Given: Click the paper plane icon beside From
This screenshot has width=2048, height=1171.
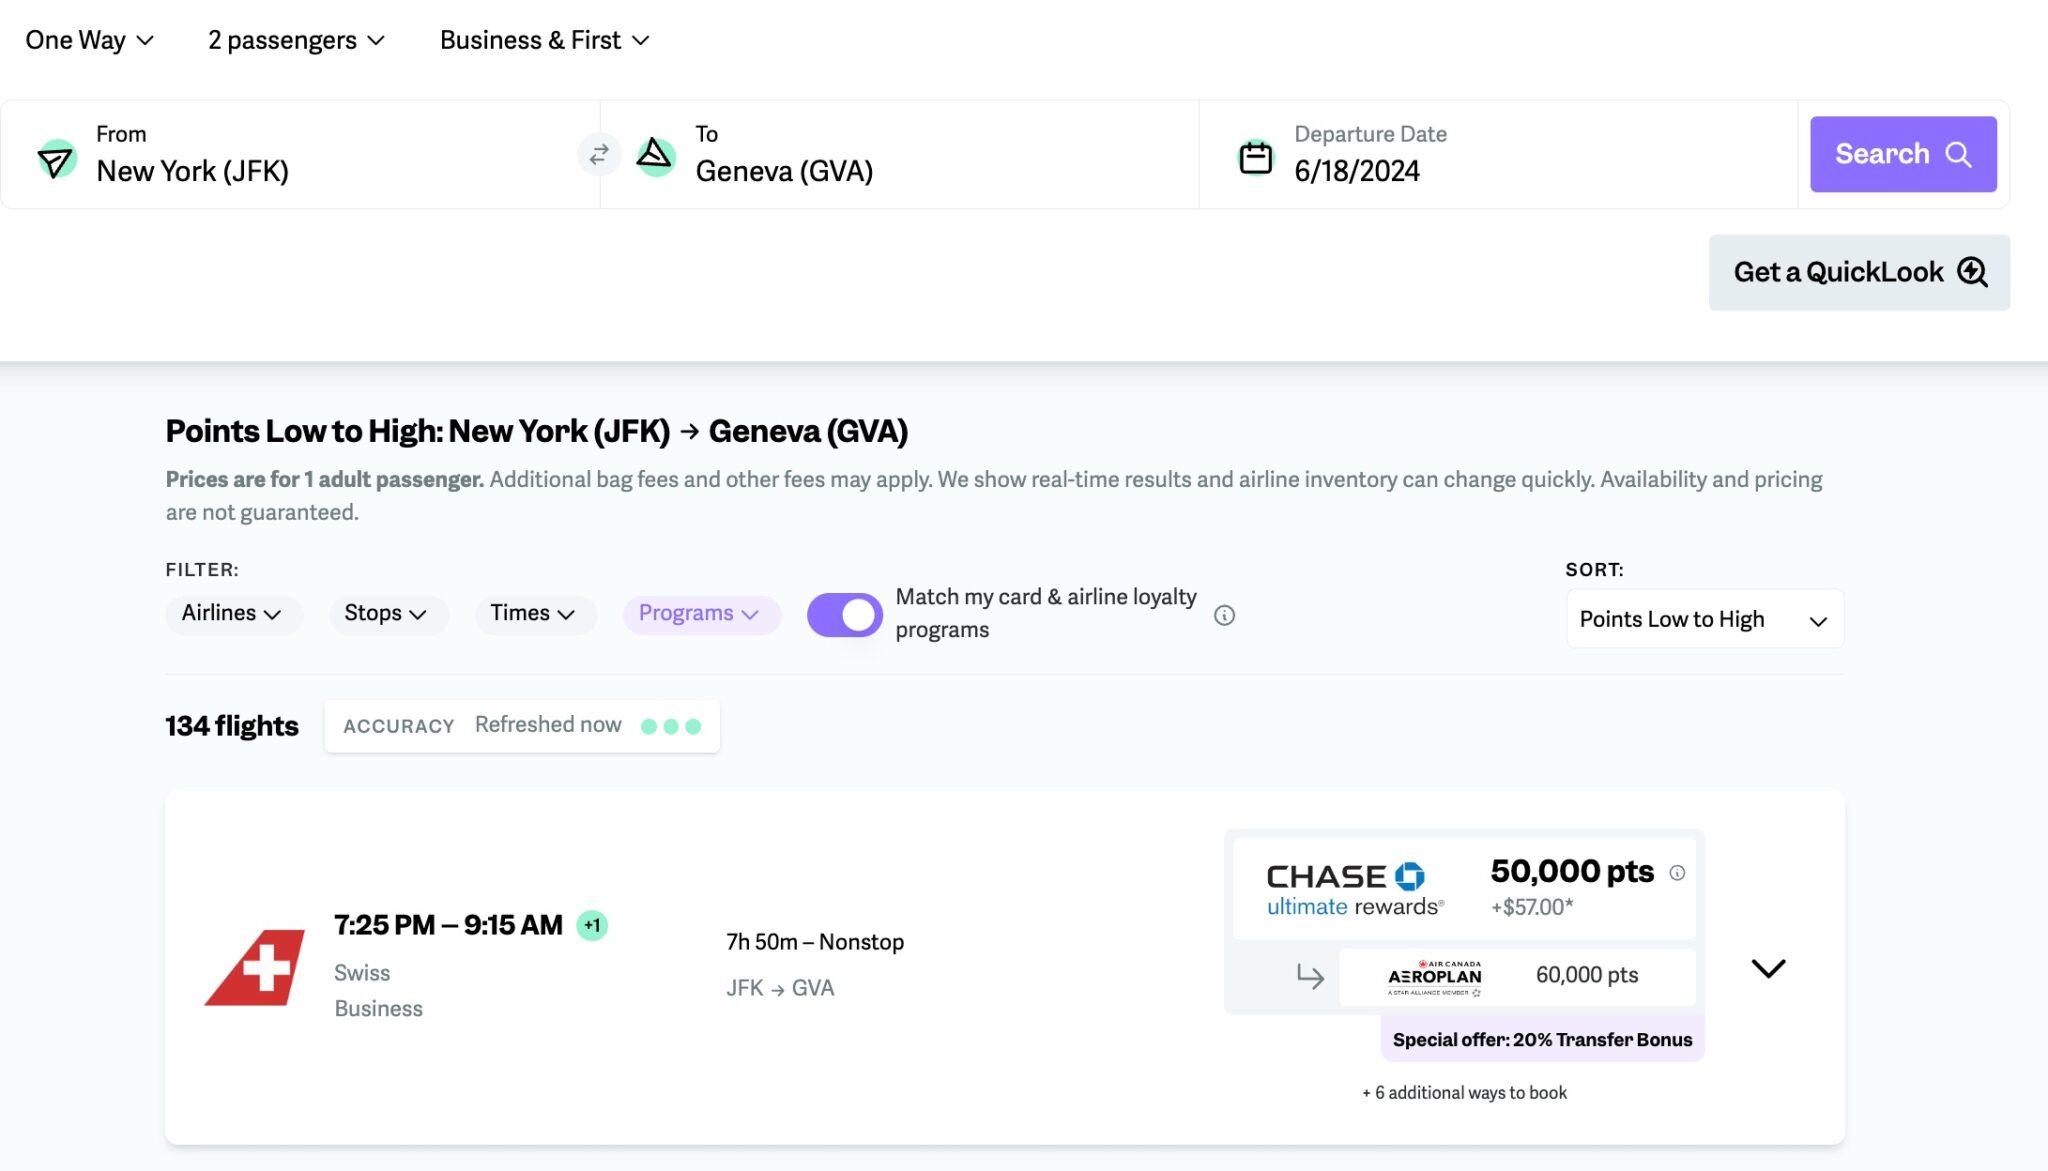Looking at the screenshot, I should [x=56, y=158].
